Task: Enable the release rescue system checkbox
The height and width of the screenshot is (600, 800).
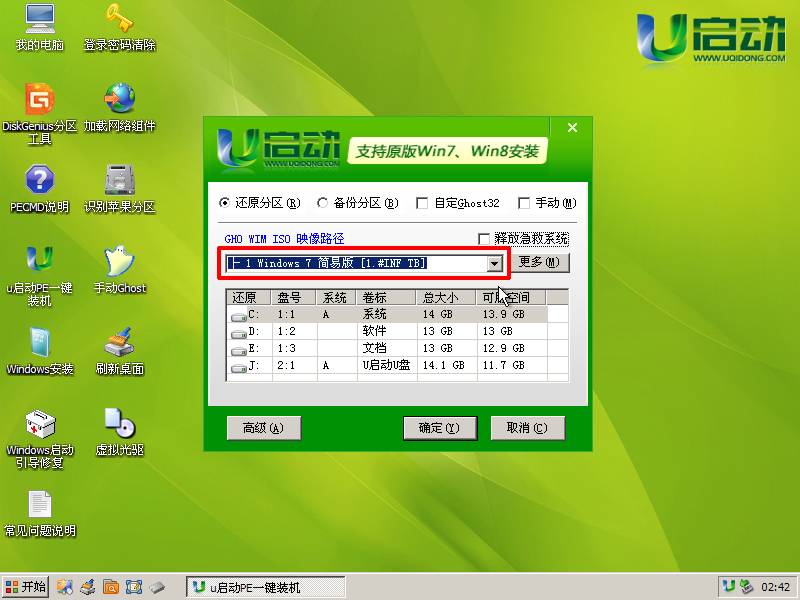Action: [485, 239]
